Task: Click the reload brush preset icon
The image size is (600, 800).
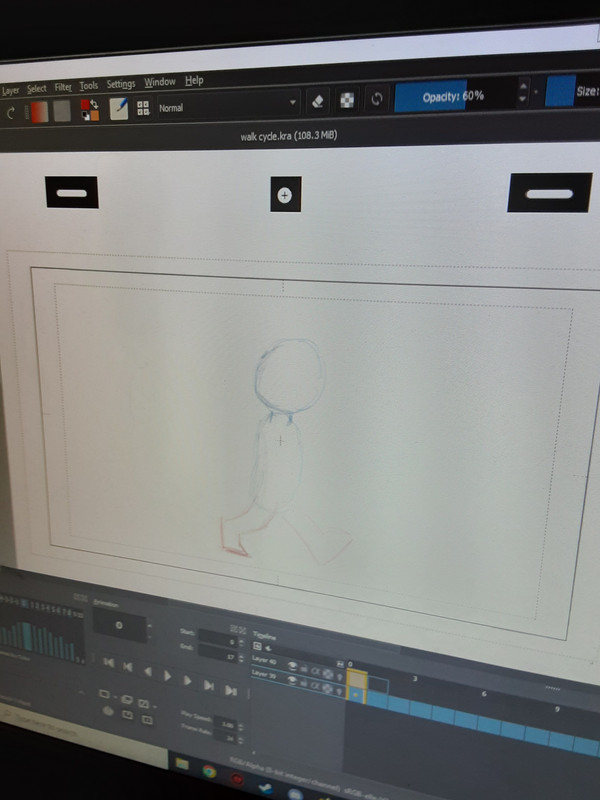Action: coord(377,98)
